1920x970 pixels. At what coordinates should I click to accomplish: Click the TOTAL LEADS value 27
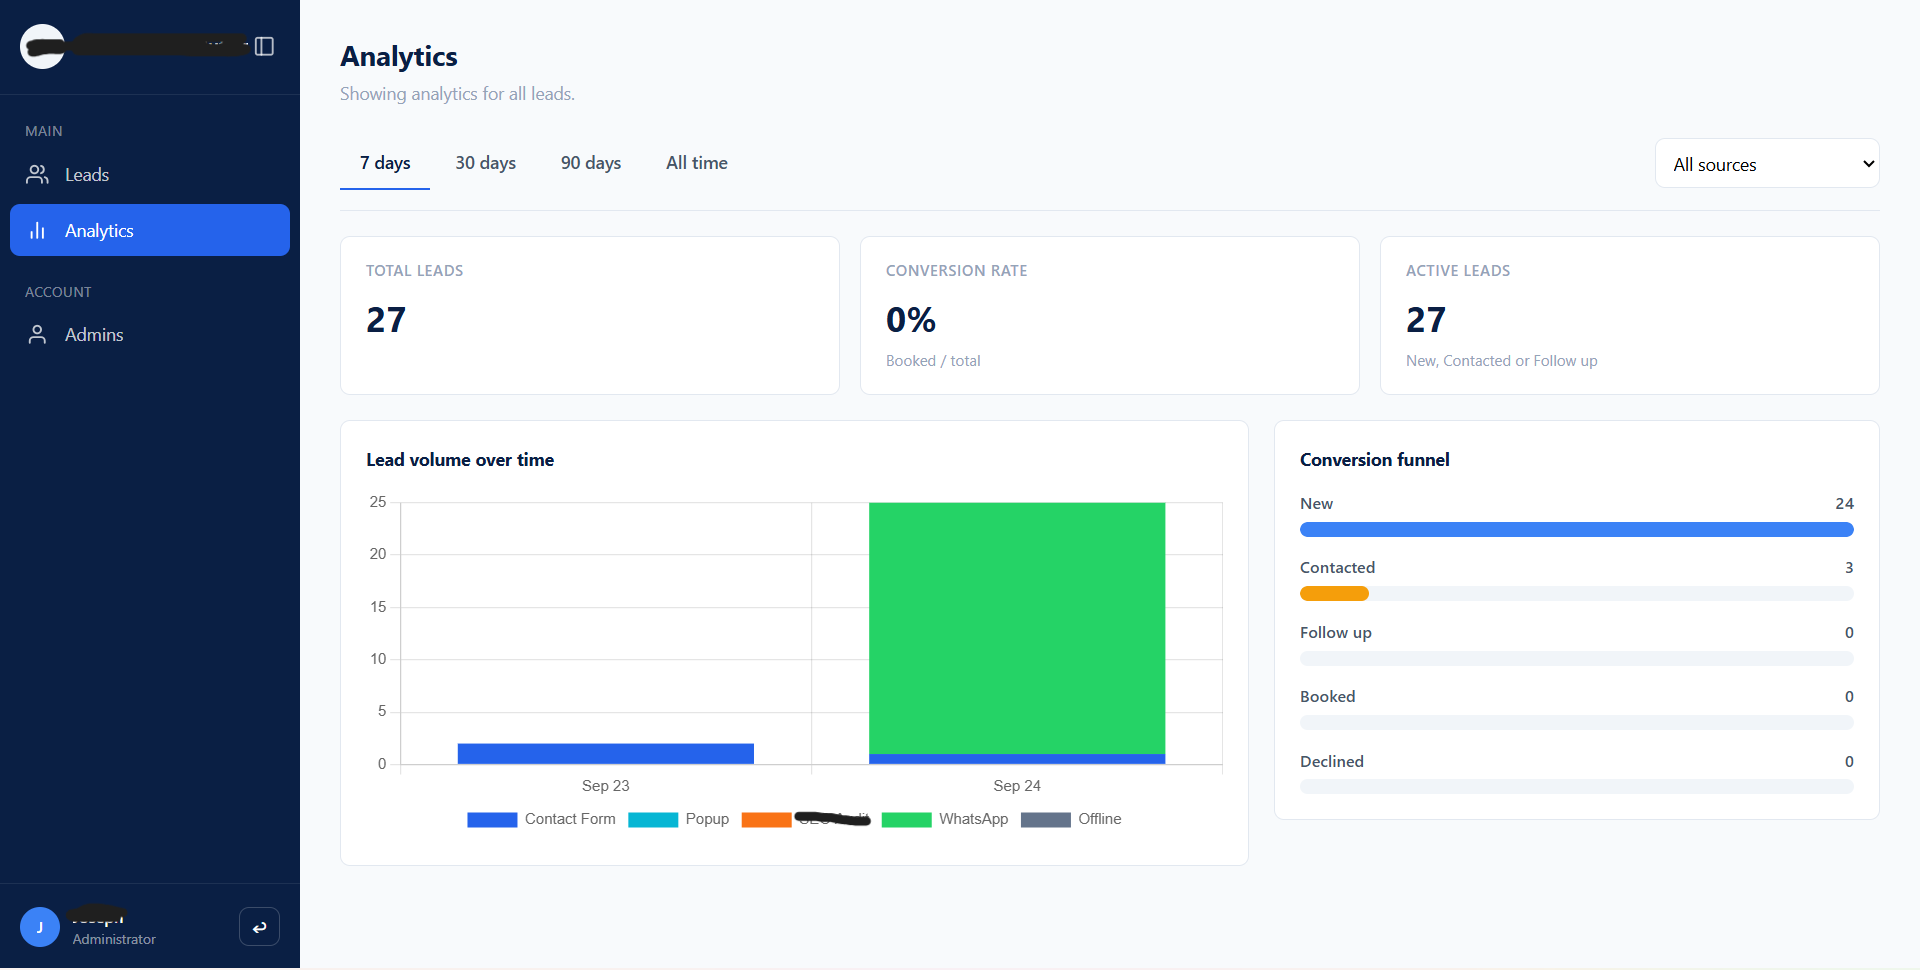tap(386, 320)
